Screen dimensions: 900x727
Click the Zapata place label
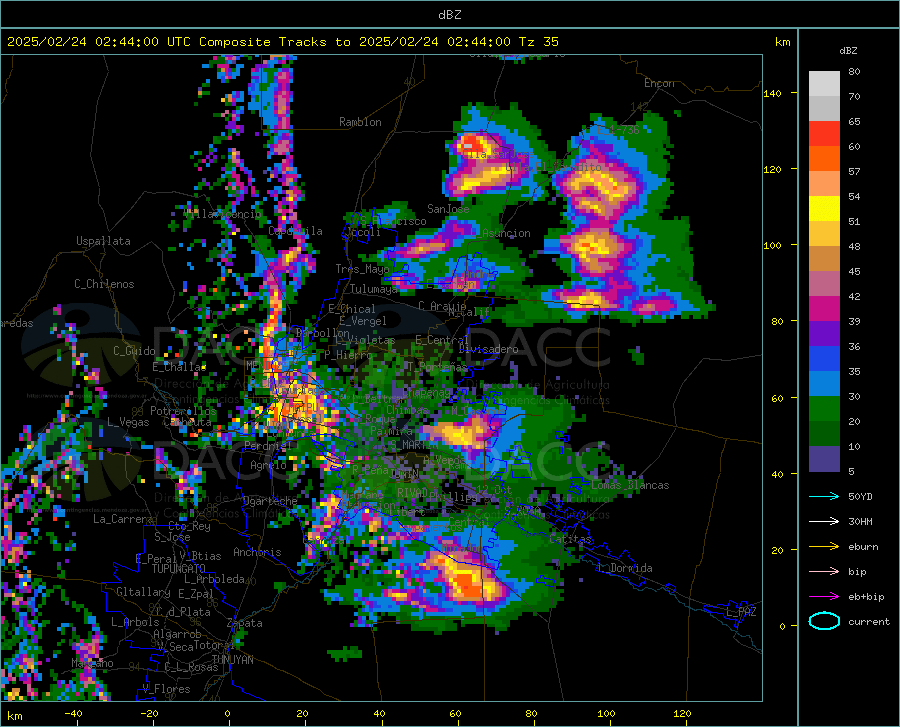[245, 623]
